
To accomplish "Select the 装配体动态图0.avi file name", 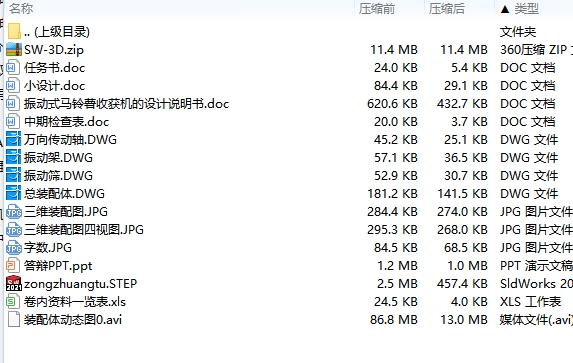I will [x=73, y=319].
